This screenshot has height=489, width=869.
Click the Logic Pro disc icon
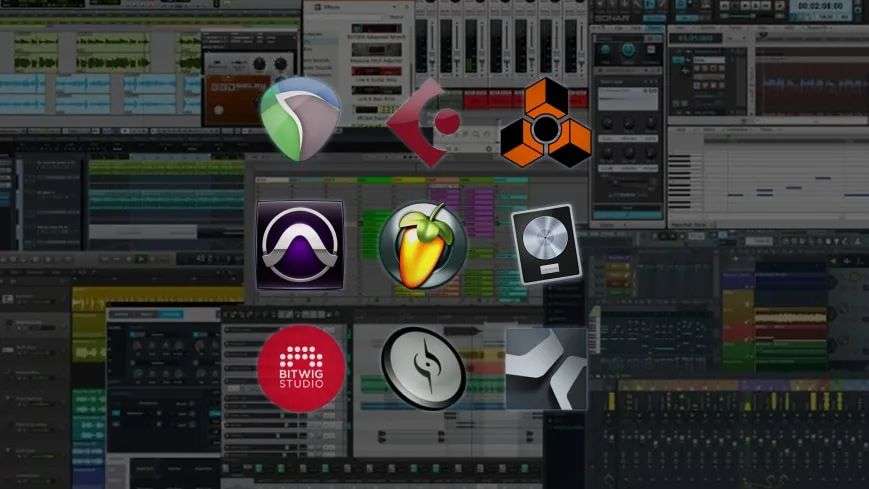[546, 244]
